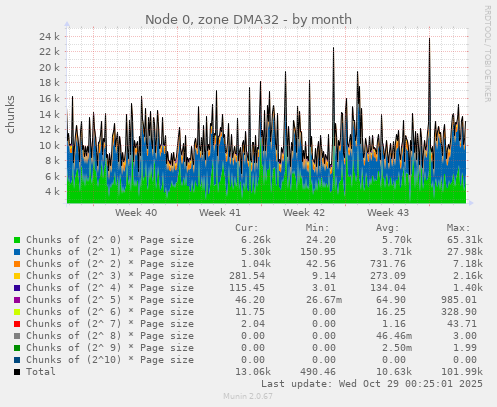Click the 'Cur:' column header
Viewport: 497px width, 407px height.
click(247, 228)
